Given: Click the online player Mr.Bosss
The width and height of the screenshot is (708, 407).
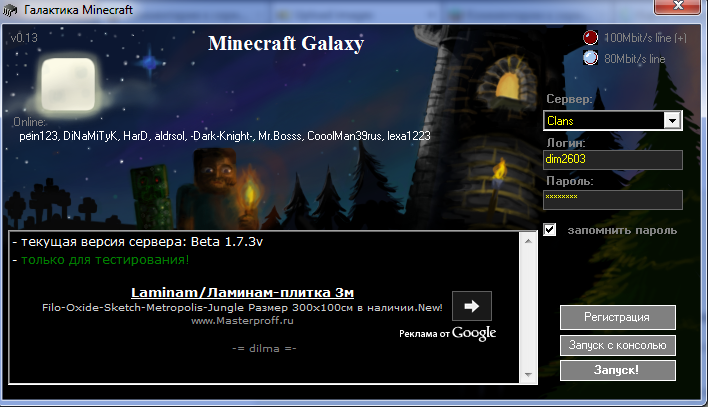Looking at the screenshot, I should (x=279, y=136).
